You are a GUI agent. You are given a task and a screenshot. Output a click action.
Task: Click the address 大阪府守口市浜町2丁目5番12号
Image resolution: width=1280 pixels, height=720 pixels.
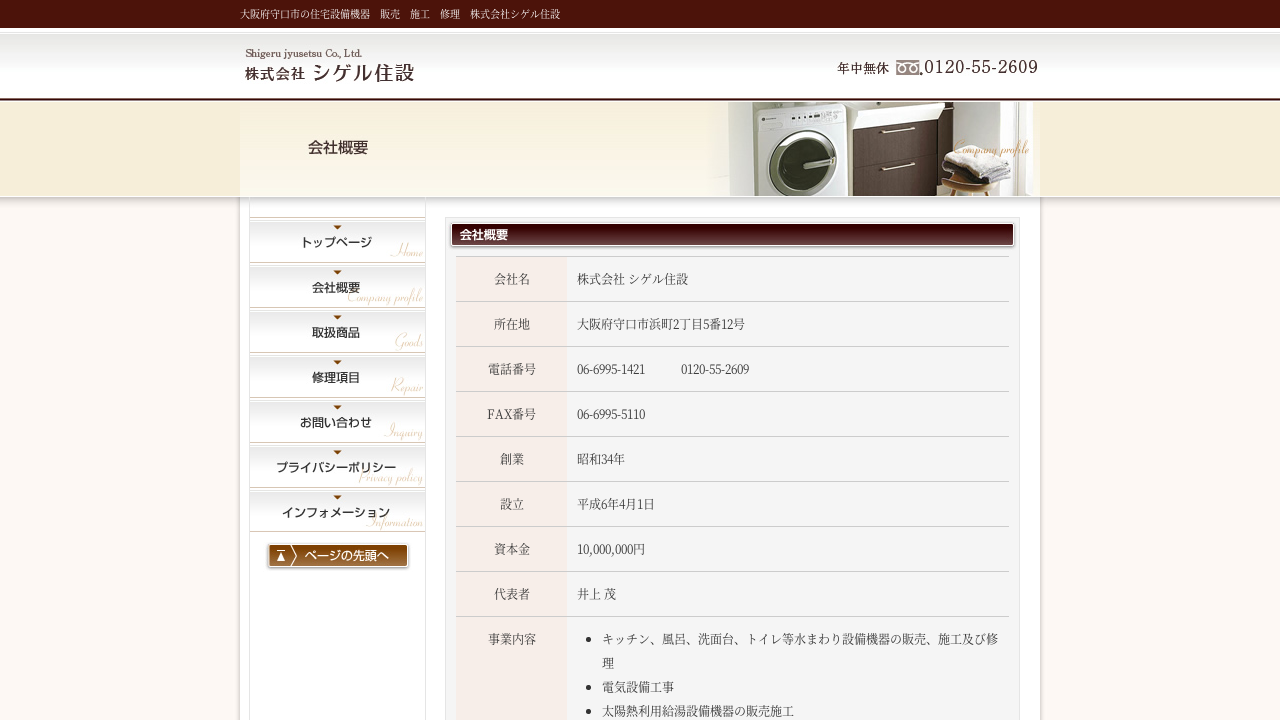point(660,324)
